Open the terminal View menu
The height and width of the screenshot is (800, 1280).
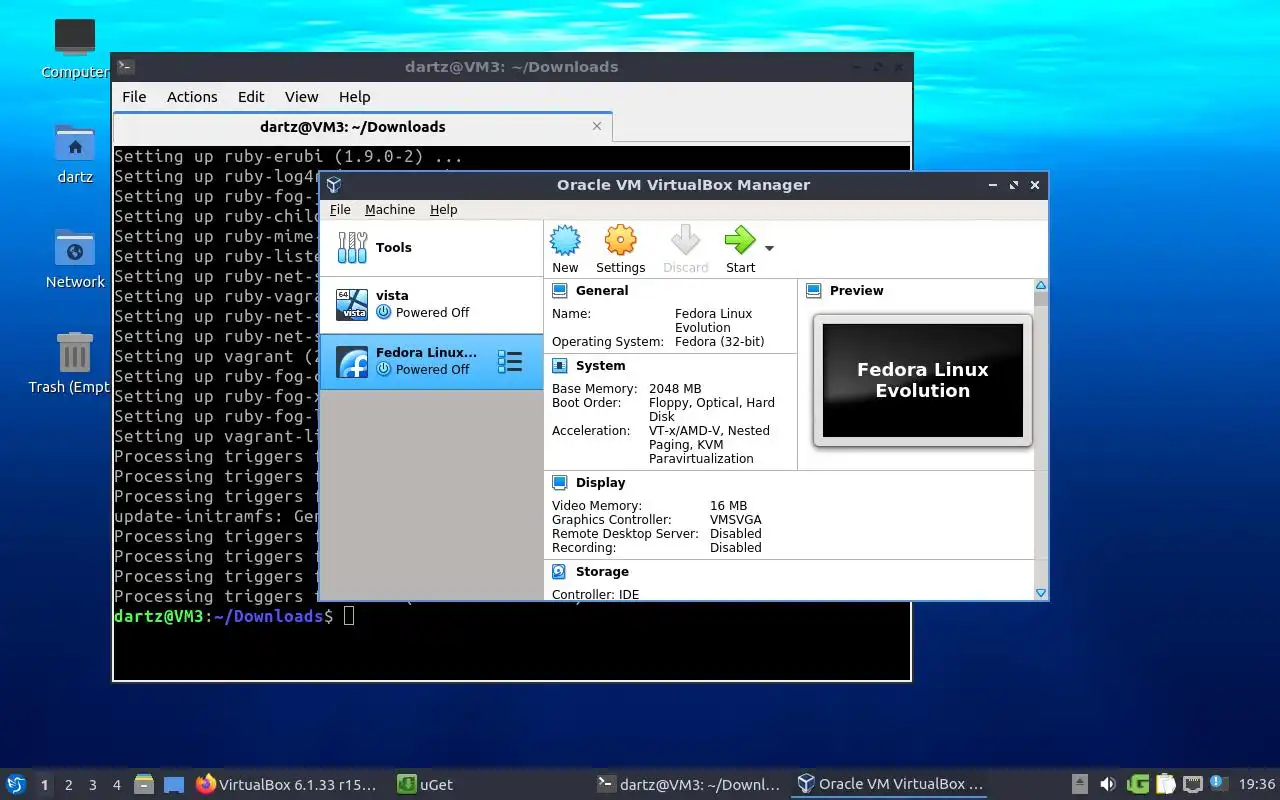coord(301,97)
